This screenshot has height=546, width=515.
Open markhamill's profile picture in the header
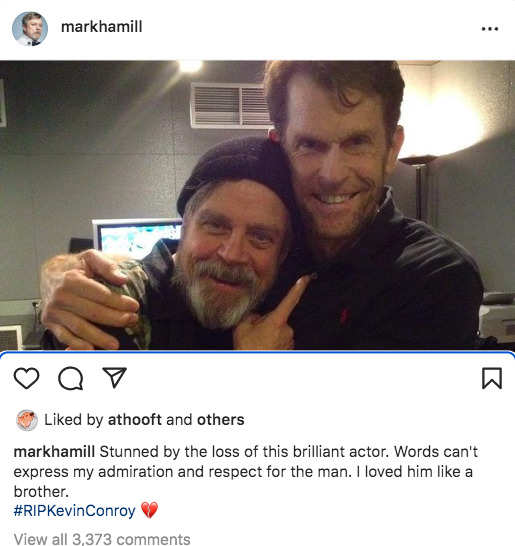click(30, 29)
